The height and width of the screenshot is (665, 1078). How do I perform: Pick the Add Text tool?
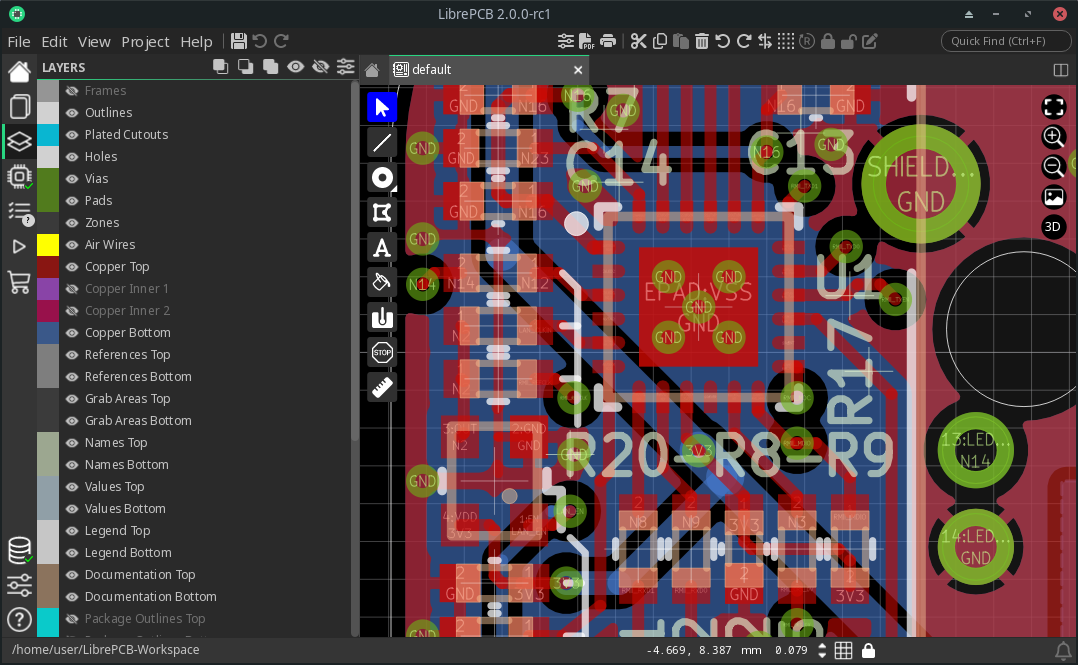382,247
